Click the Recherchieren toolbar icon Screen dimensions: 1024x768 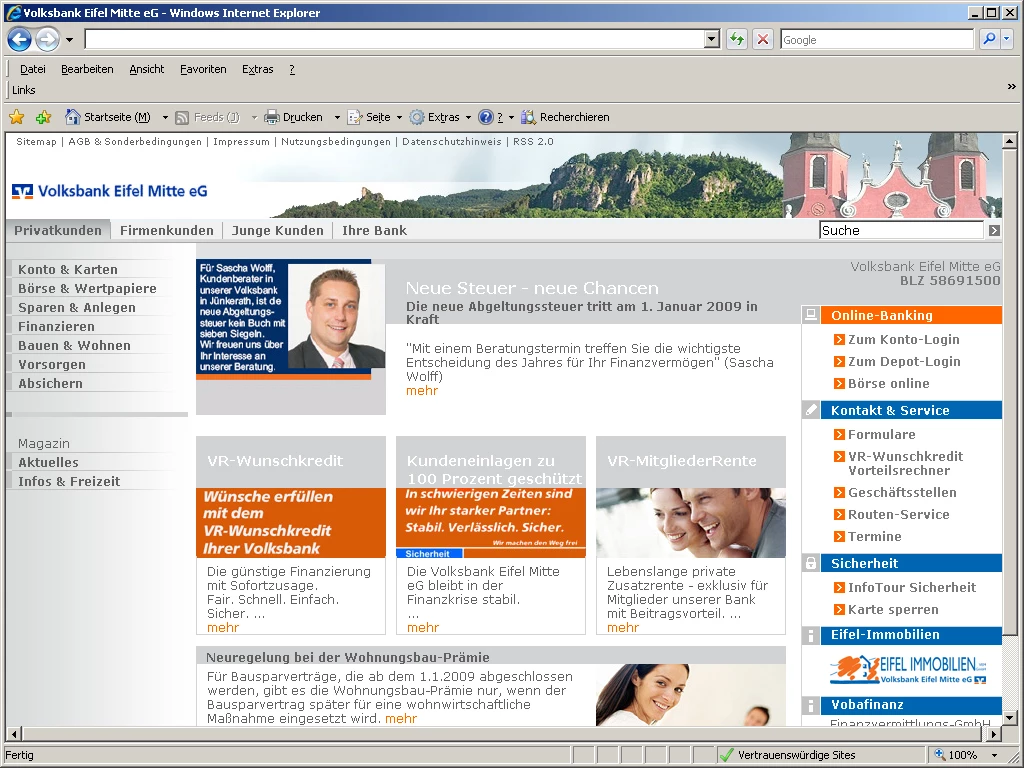click(529, 117)
